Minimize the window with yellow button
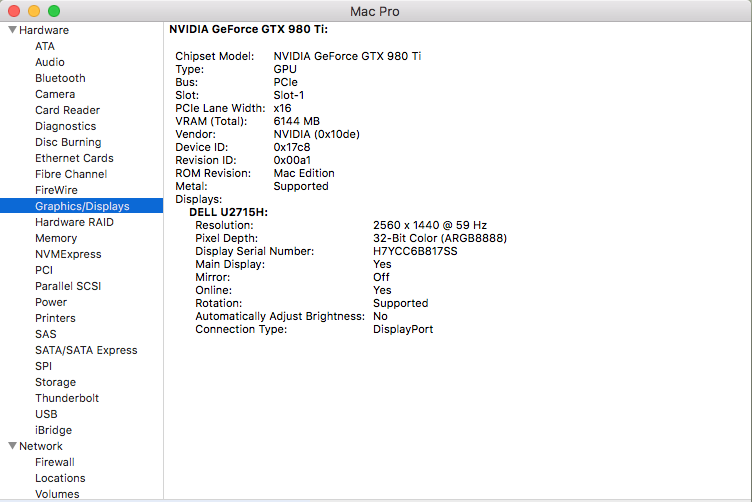This screenshot has width=752, height=502. click(x=34, y=11)
